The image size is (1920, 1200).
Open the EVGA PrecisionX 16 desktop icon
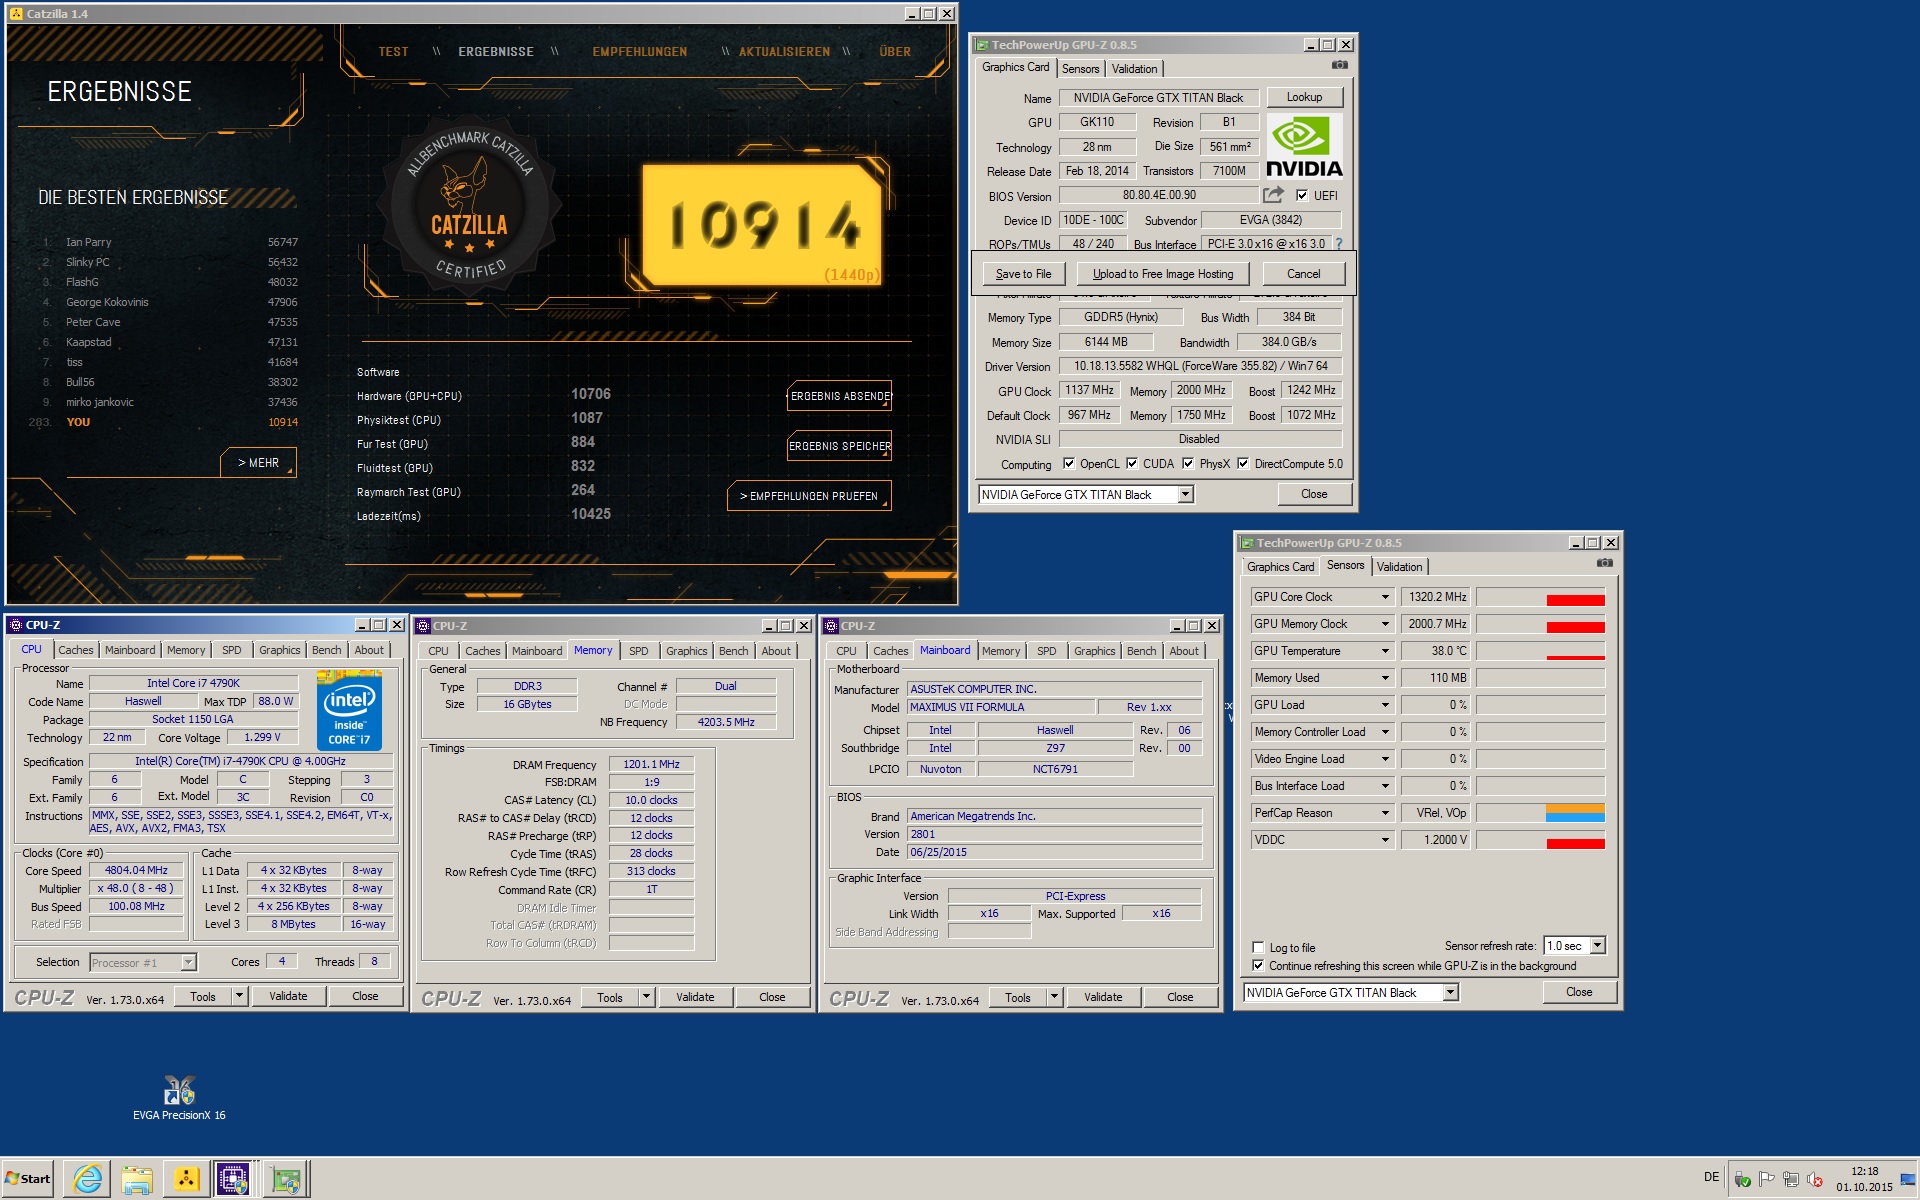[x=179, y=1097]
